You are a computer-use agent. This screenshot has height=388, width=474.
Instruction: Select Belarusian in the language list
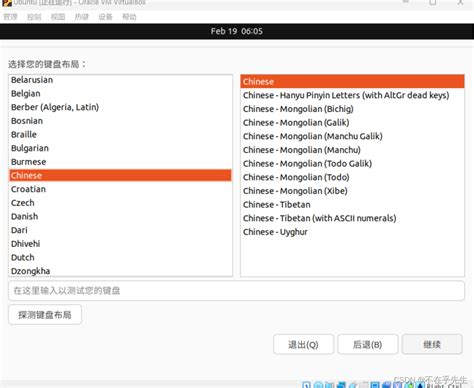point(120,80)
